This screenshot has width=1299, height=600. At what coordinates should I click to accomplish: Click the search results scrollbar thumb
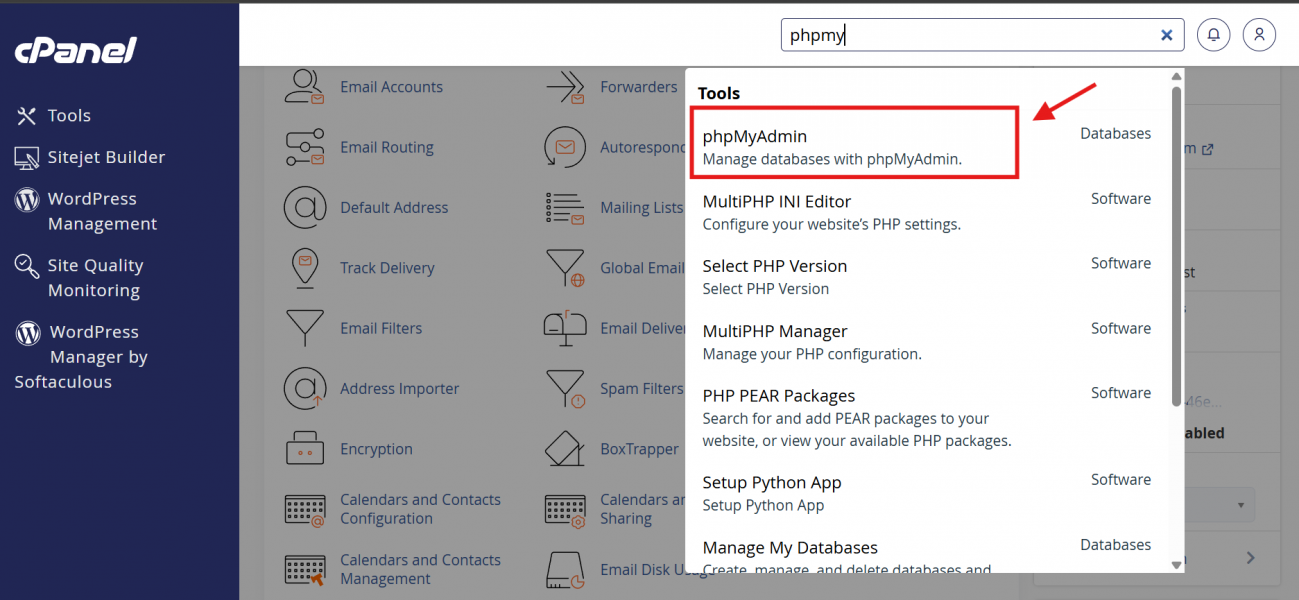pos(1177,245)
